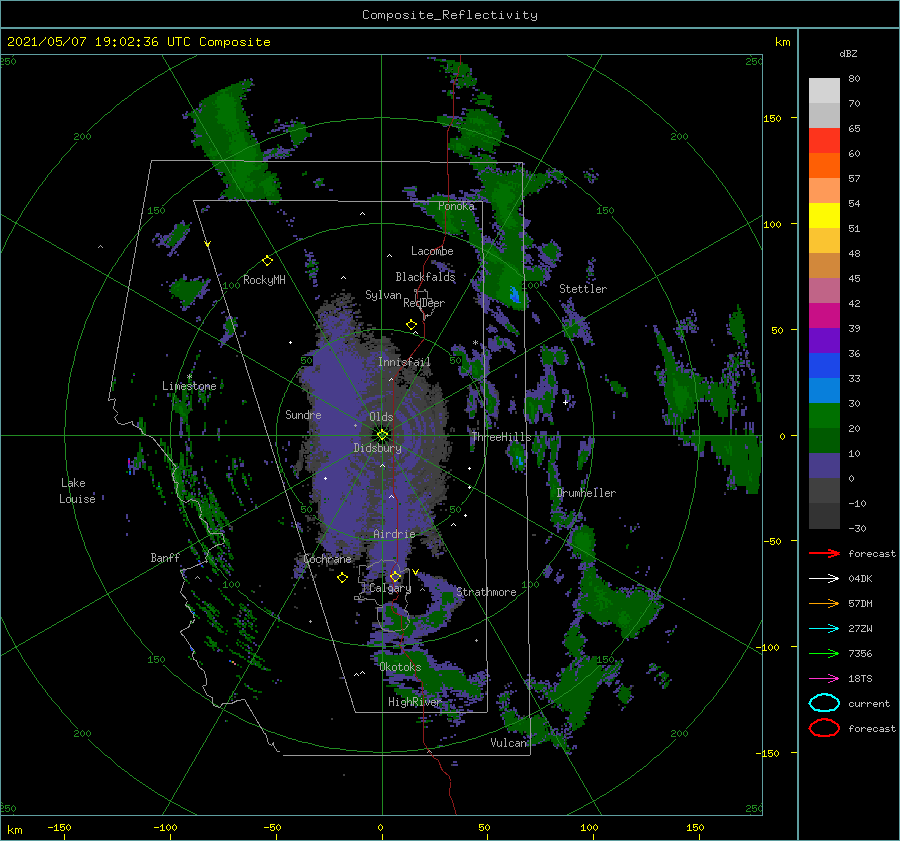The width and height of the screenshot is (900, 841).
Task: Click the RockyMH label
Action: tap(264, 280)
